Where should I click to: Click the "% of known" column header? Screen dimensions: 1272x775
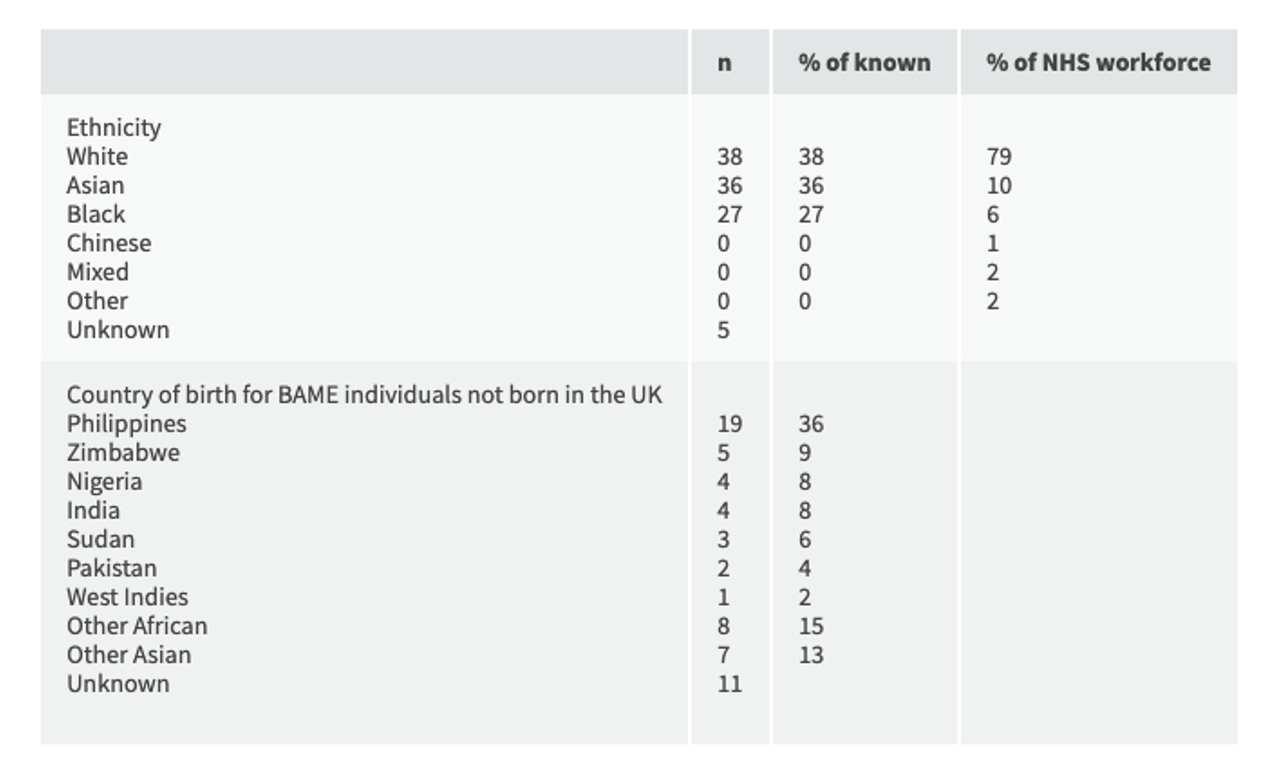tap(864, 62)
